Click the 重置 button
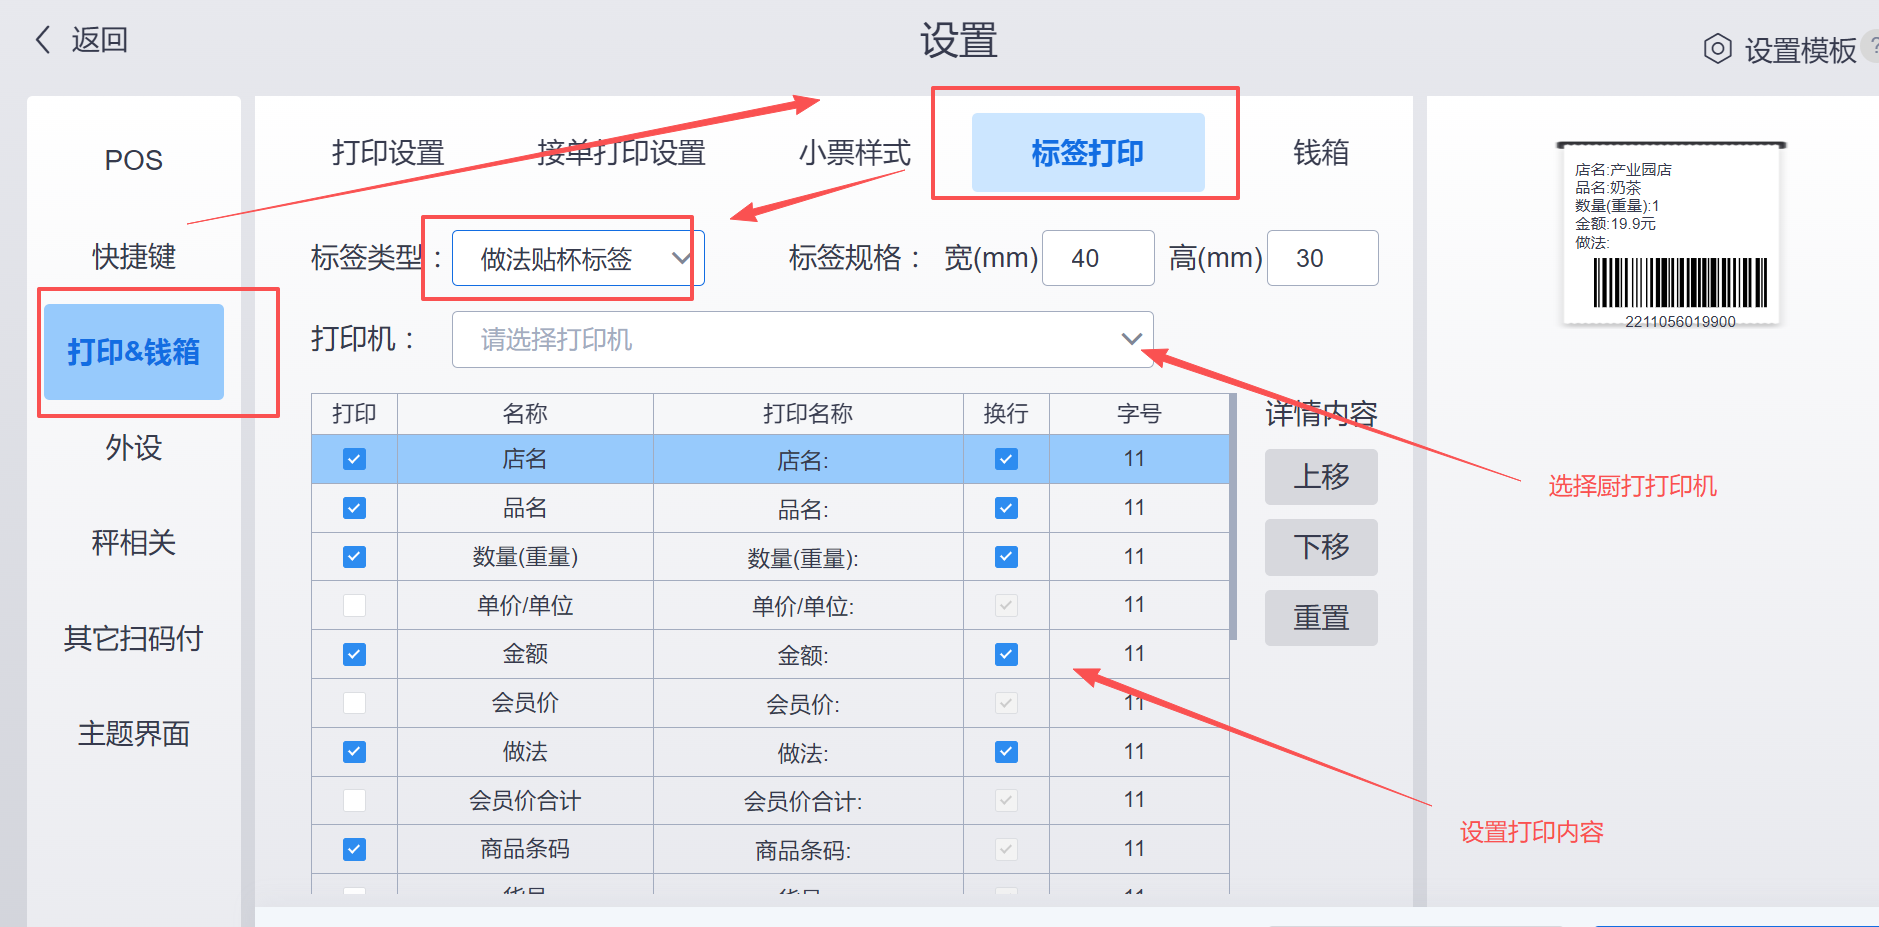This screenshot has width=1879, height=927. click(1320, 618)
